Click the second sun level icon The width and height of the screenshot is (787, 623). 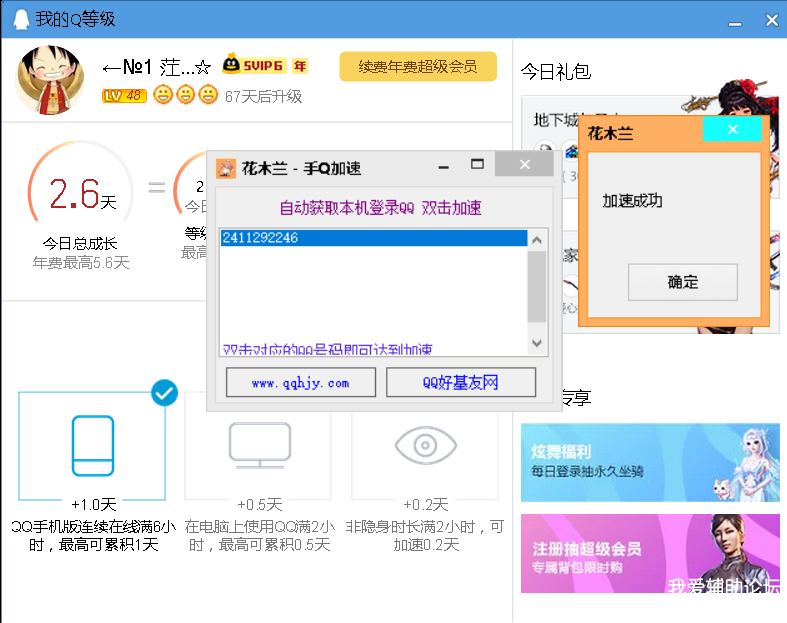coord(185,94)
